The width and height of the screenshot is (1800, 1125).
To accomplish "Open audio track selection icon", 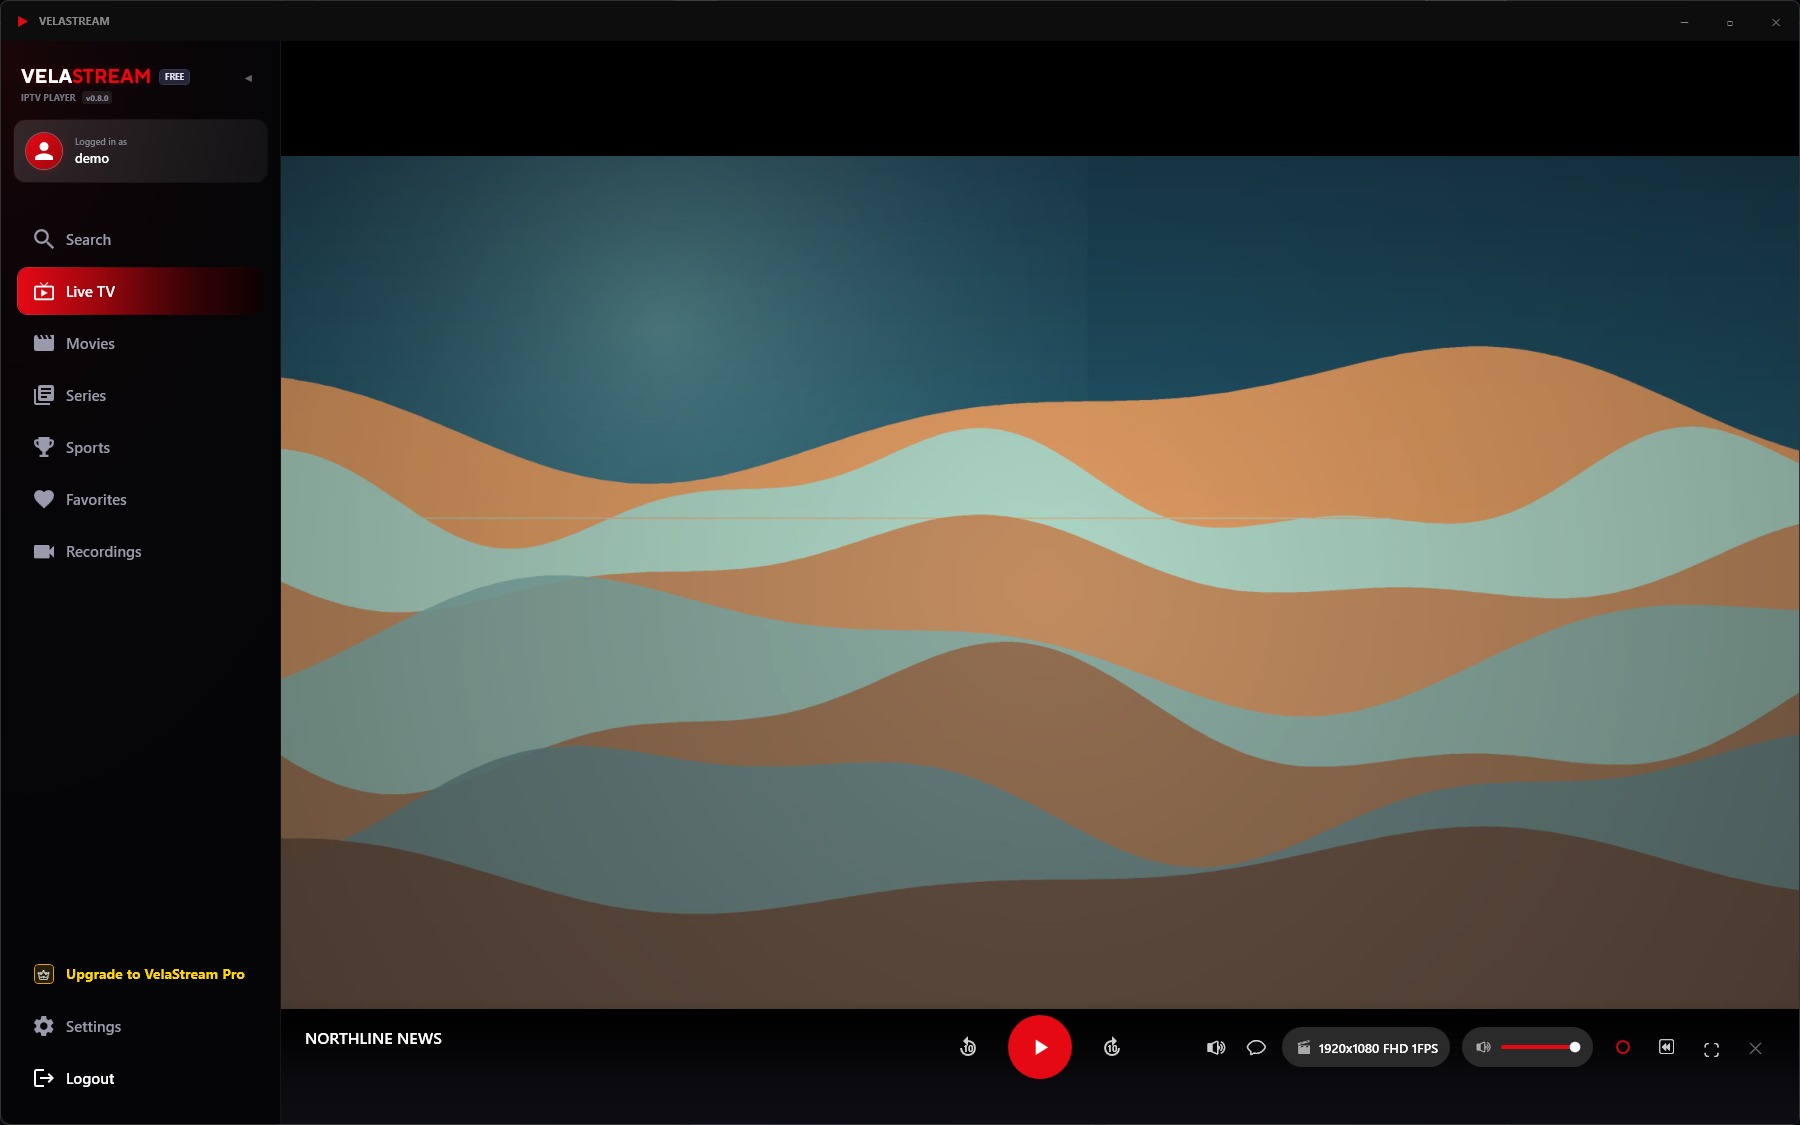I will pos(1215,1048).
